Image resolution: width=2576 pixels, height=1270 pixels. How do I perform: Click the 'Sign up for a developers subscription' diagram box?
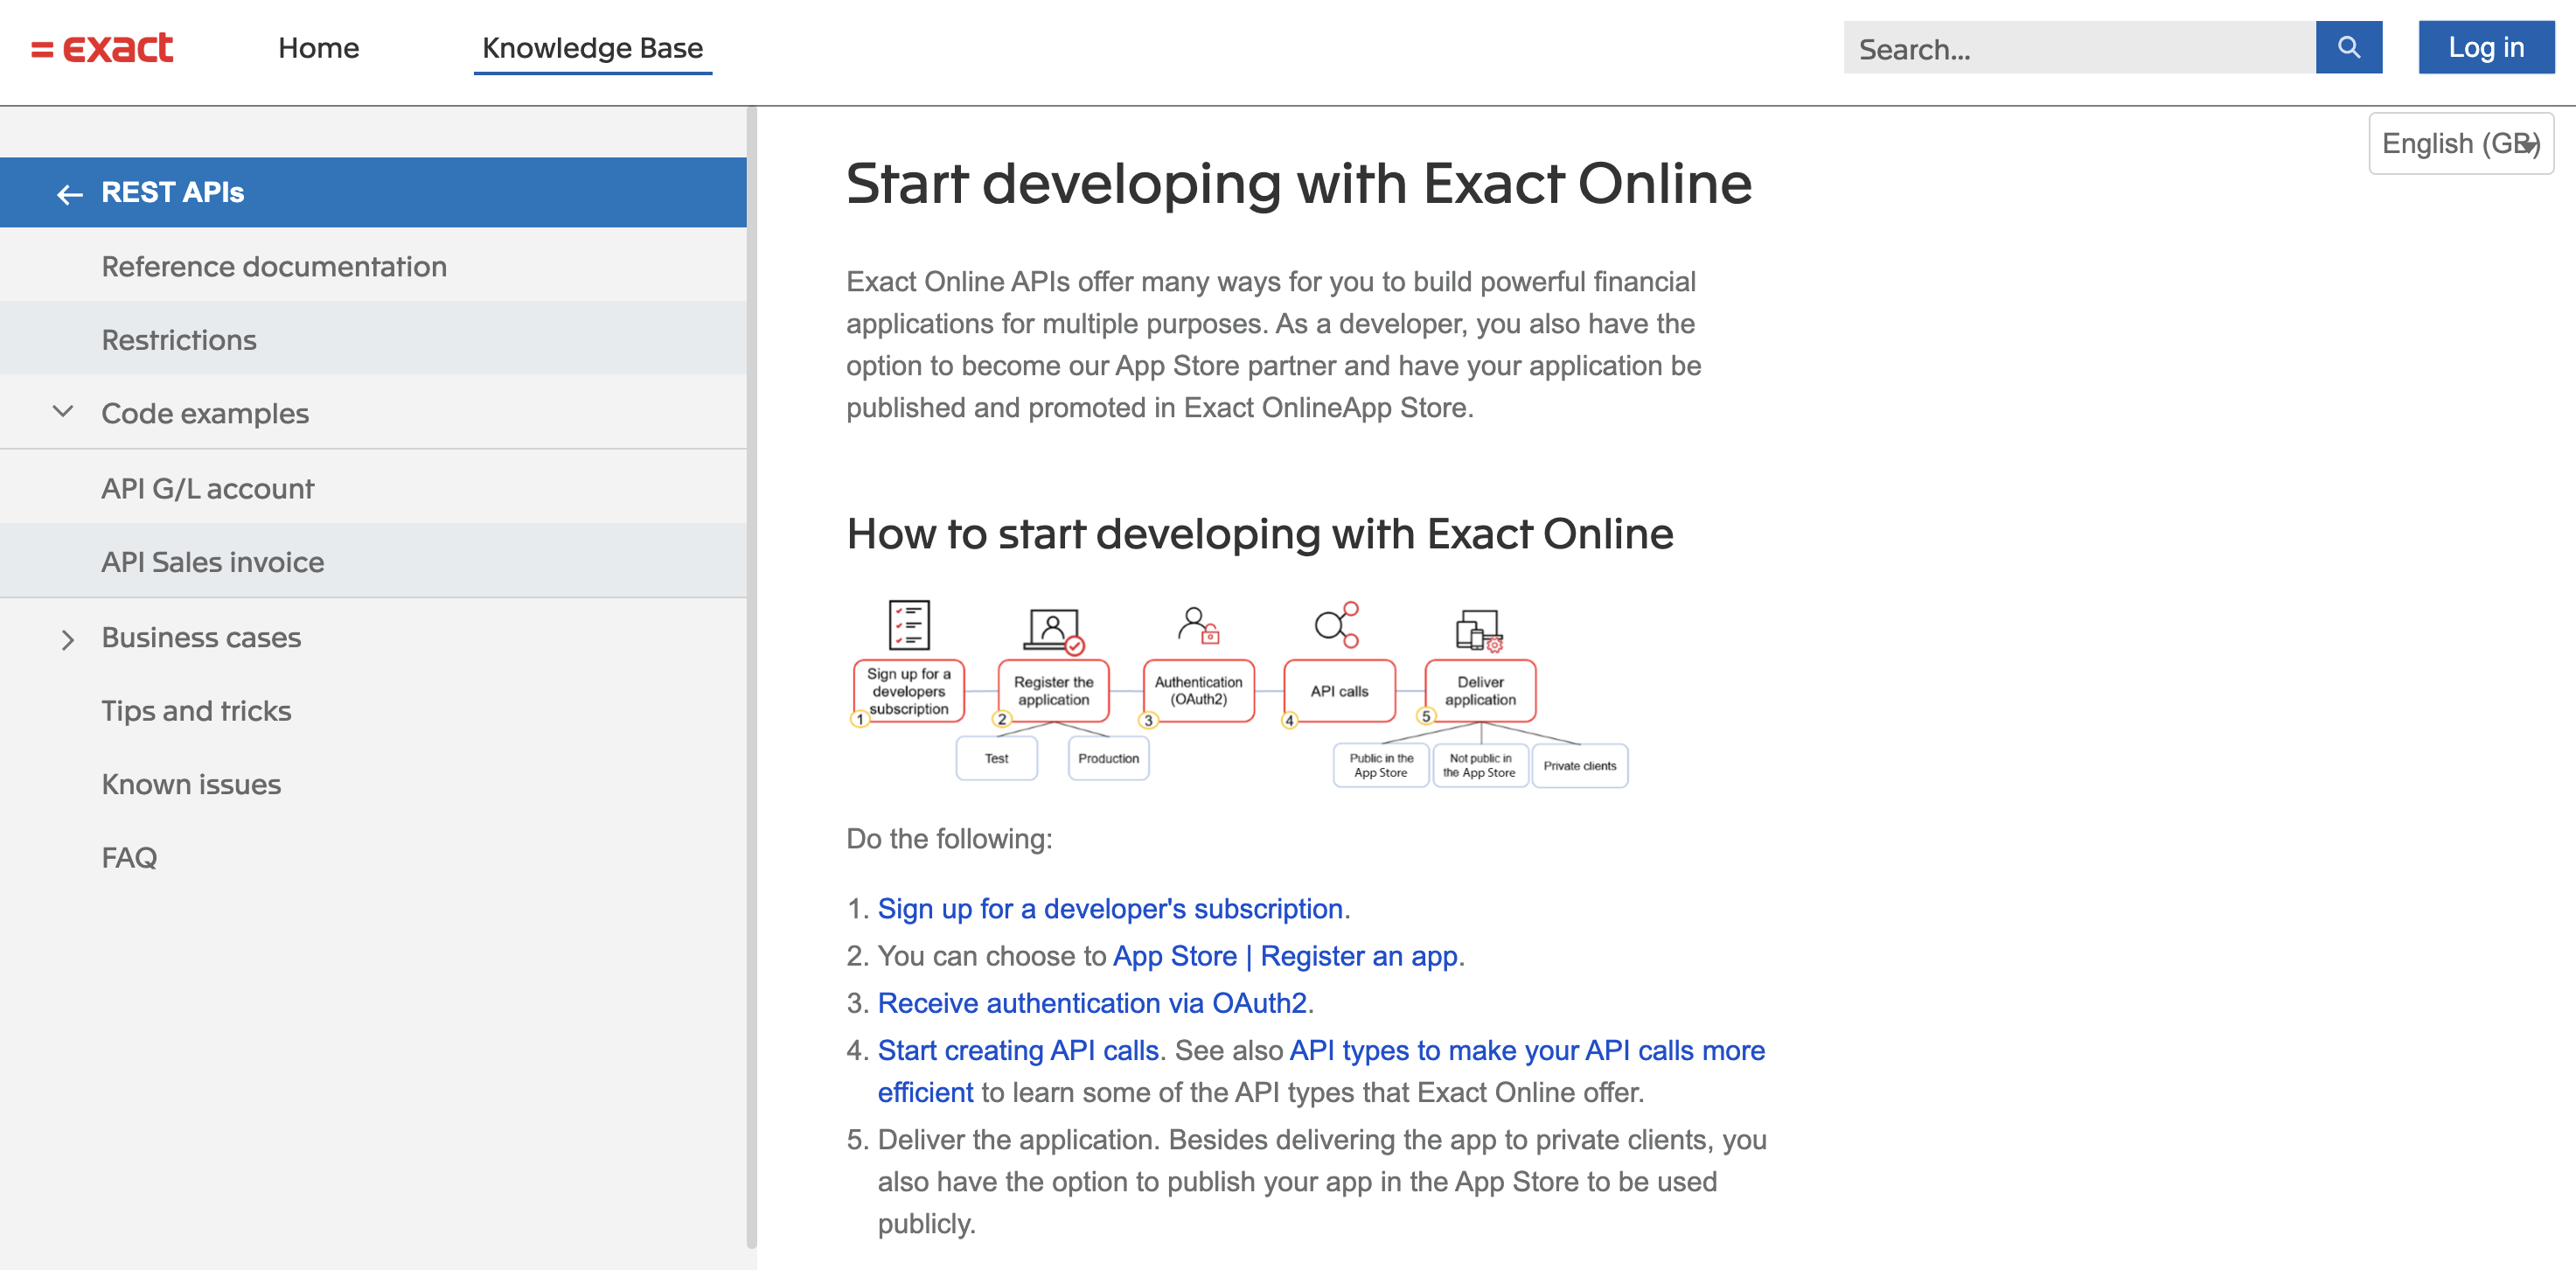[x=908, y=690]
